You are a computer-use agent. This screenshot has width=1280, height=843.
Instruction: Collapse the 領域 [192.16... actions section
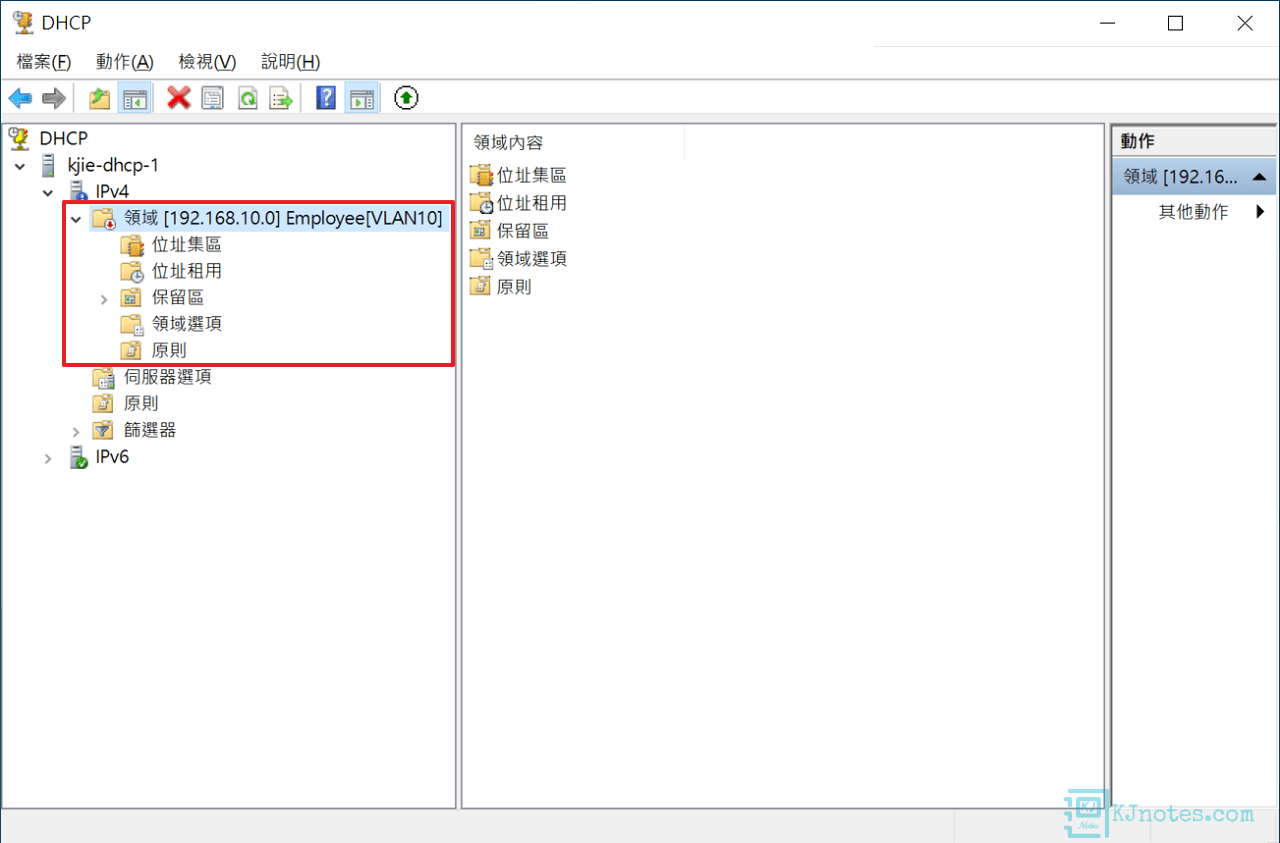(1259, 177)
